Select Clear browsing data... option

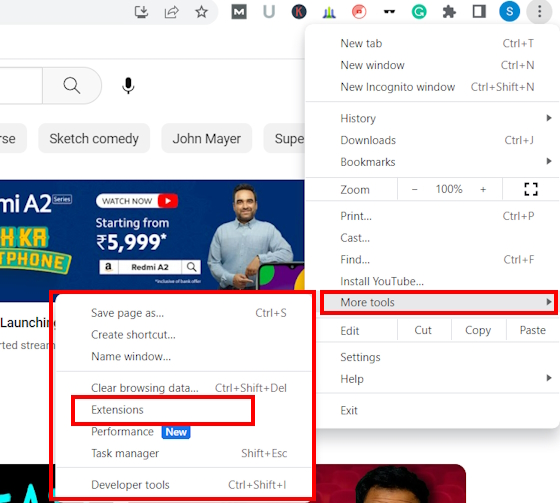pyautogui.click(x=184, y=388)
